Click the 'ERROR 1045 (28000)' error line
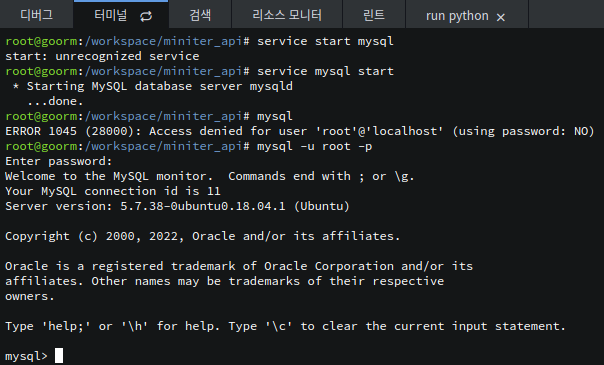604x365 pixels. tap(300, 131)
